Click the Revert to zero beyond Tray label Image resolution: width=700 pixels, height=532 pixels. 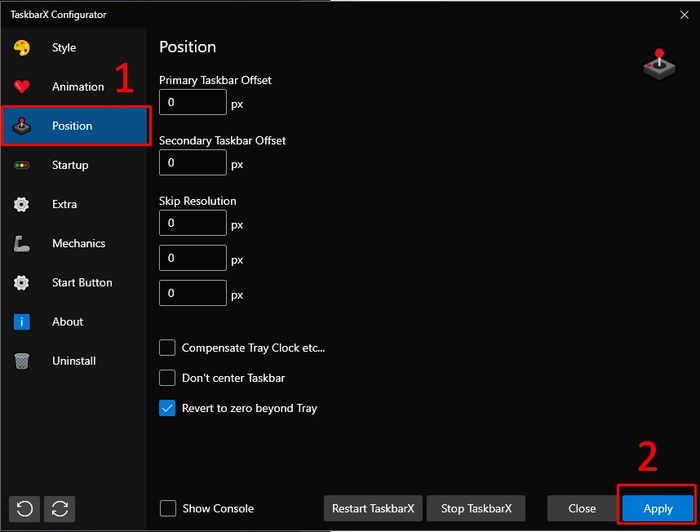[249, 408]
